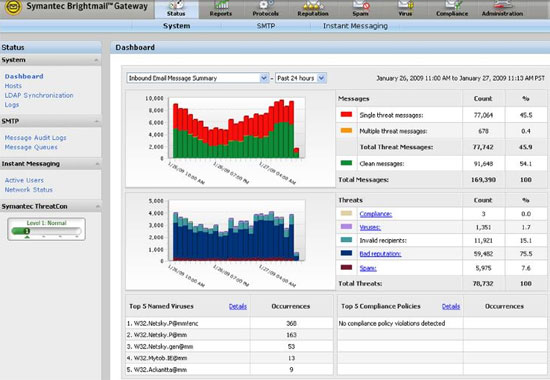Click the red Single threat messages swatch
Image resolution: width=550 pixels, height=380 pixels.
pos(346,114)
